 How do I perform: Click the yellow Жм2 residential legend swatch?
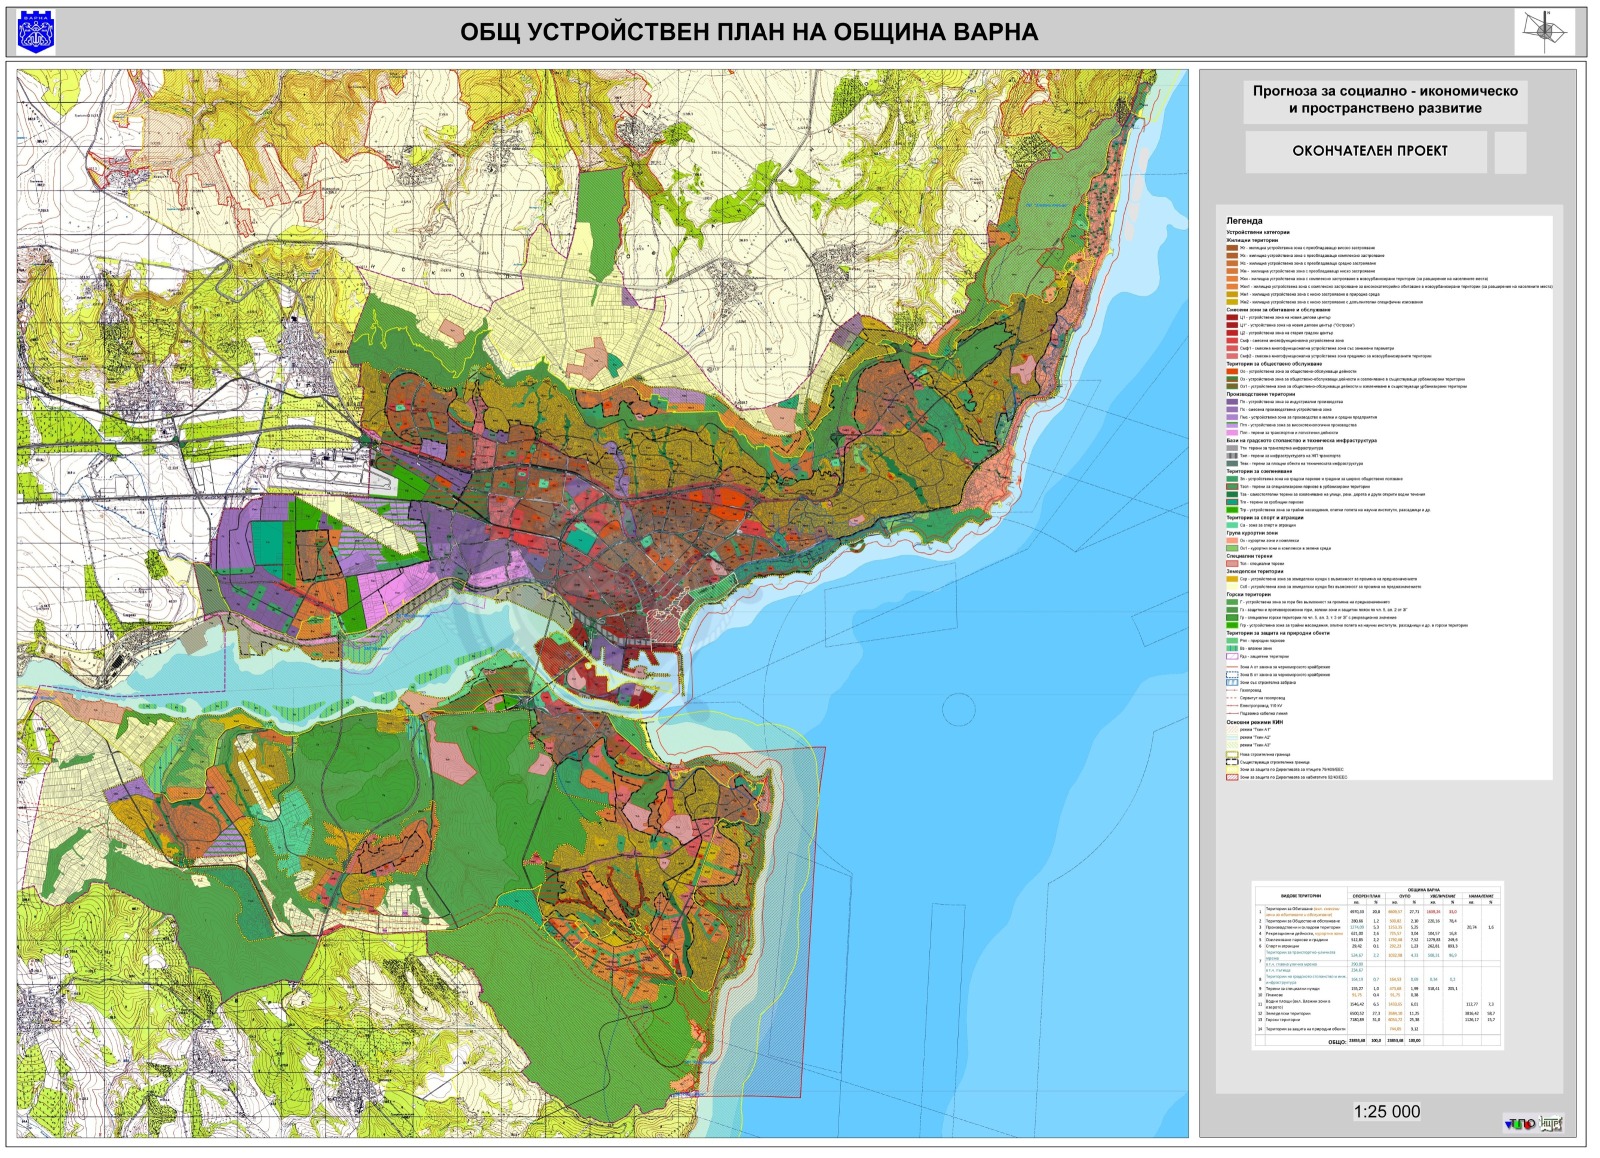pyautogui.click(x=1232, y=302)
